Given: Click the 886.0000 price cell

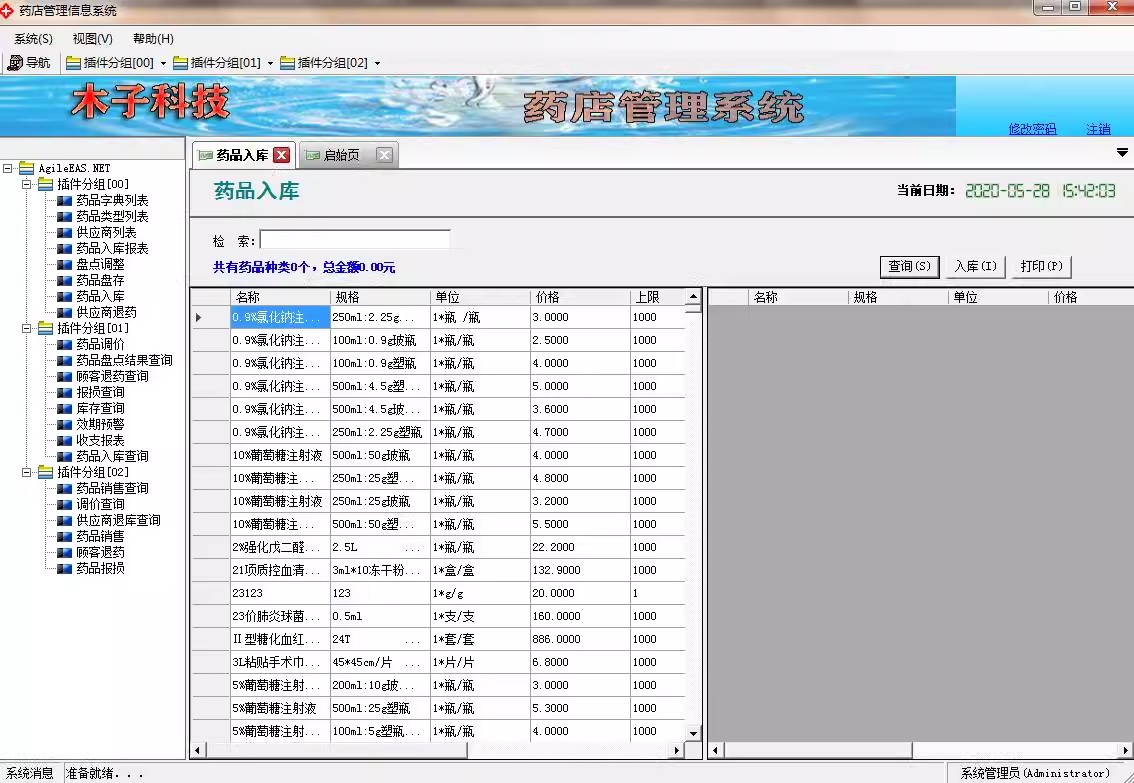Looking at the screenshot, I should click(x=580, y=639).
